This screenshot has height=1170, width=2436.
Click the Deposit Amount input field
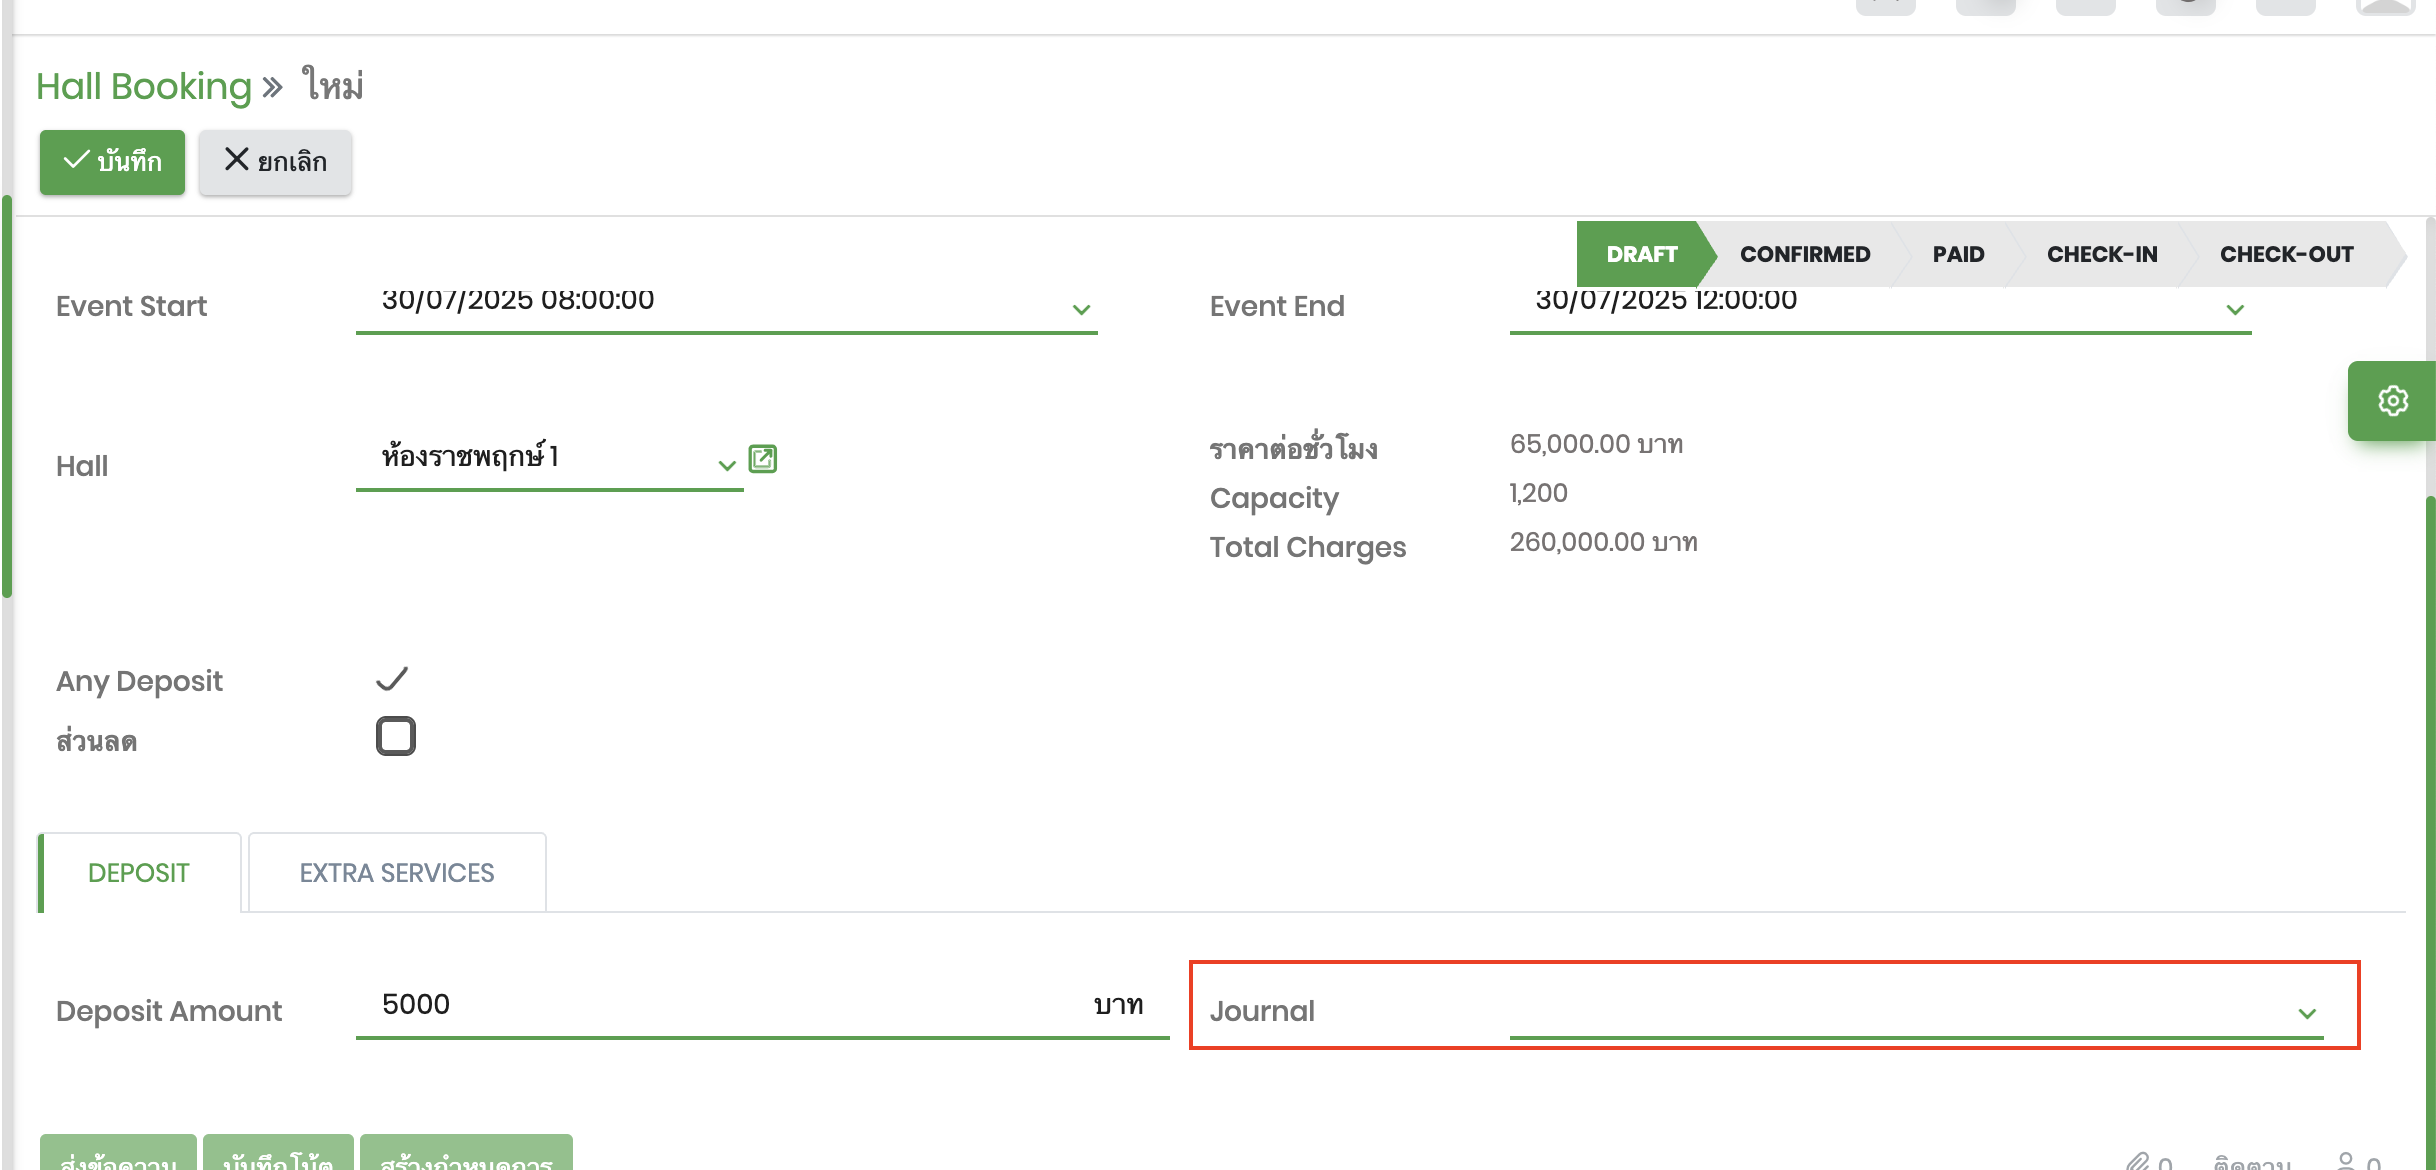pyautogui.click(x=730, y=1005)
